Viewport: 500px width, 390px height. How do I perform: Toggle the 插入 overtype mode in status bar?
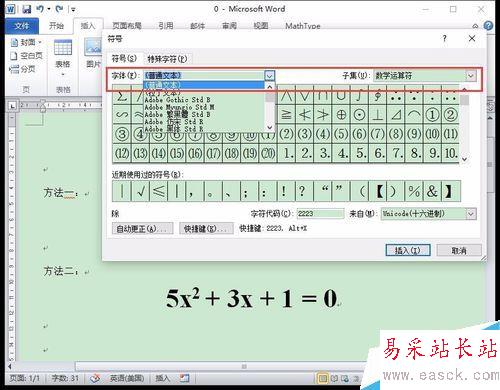pyautogui.click(x=163, y=378)
